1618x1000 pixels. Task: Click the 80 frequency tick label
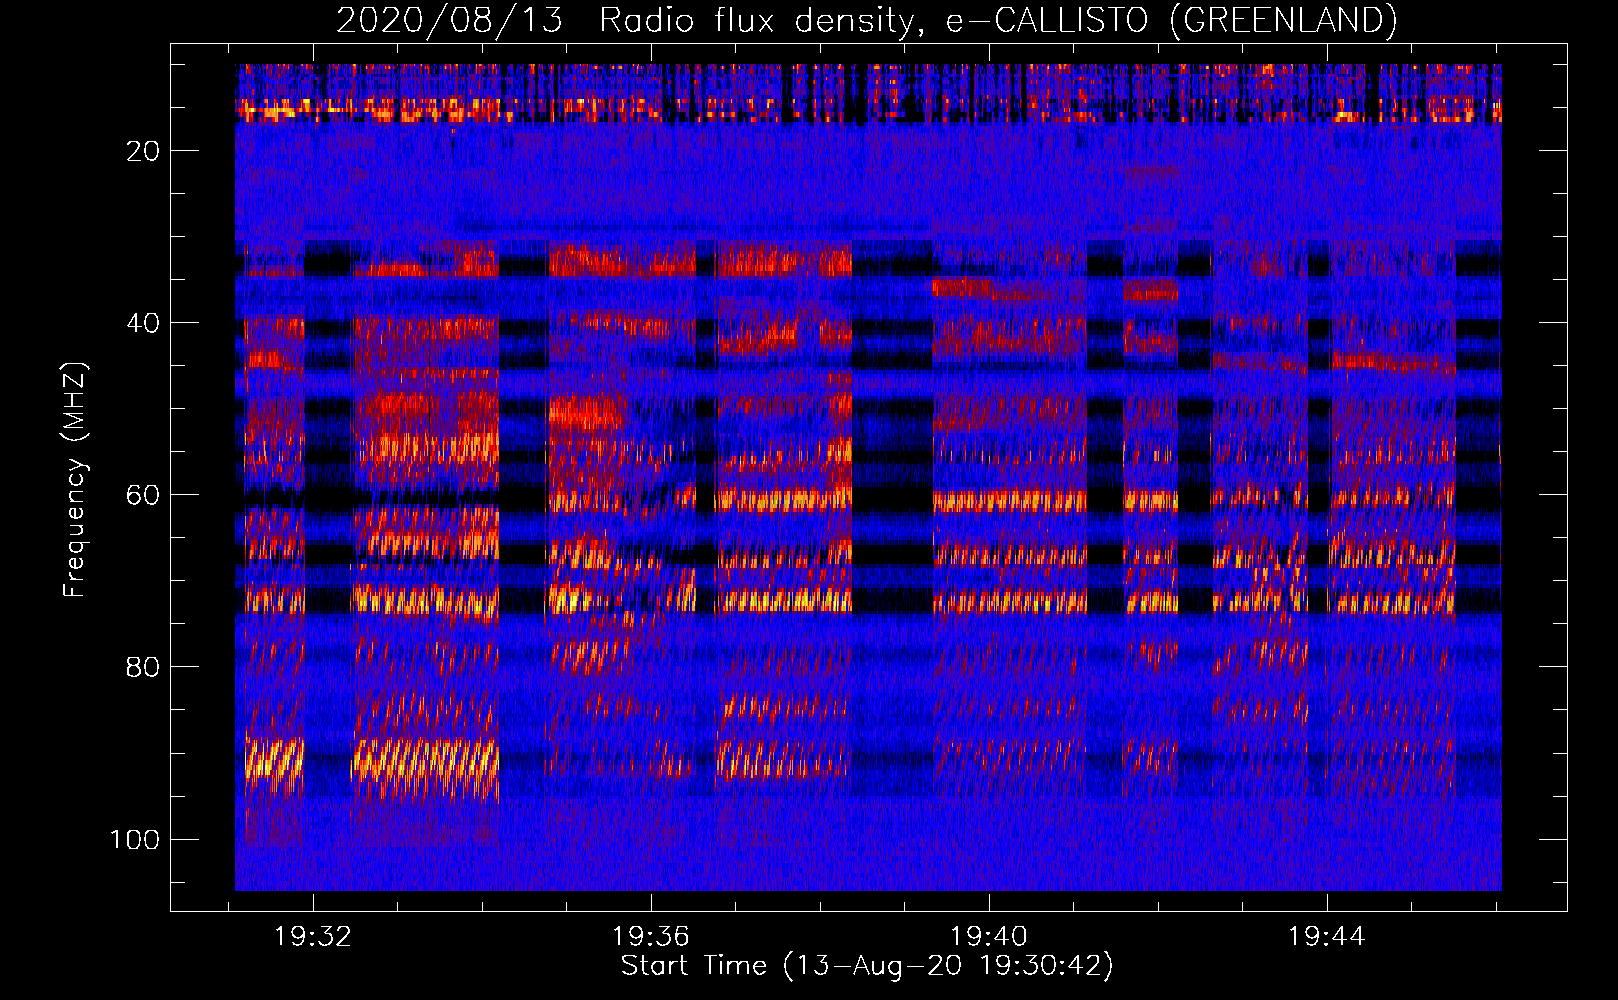coord(143,667)
